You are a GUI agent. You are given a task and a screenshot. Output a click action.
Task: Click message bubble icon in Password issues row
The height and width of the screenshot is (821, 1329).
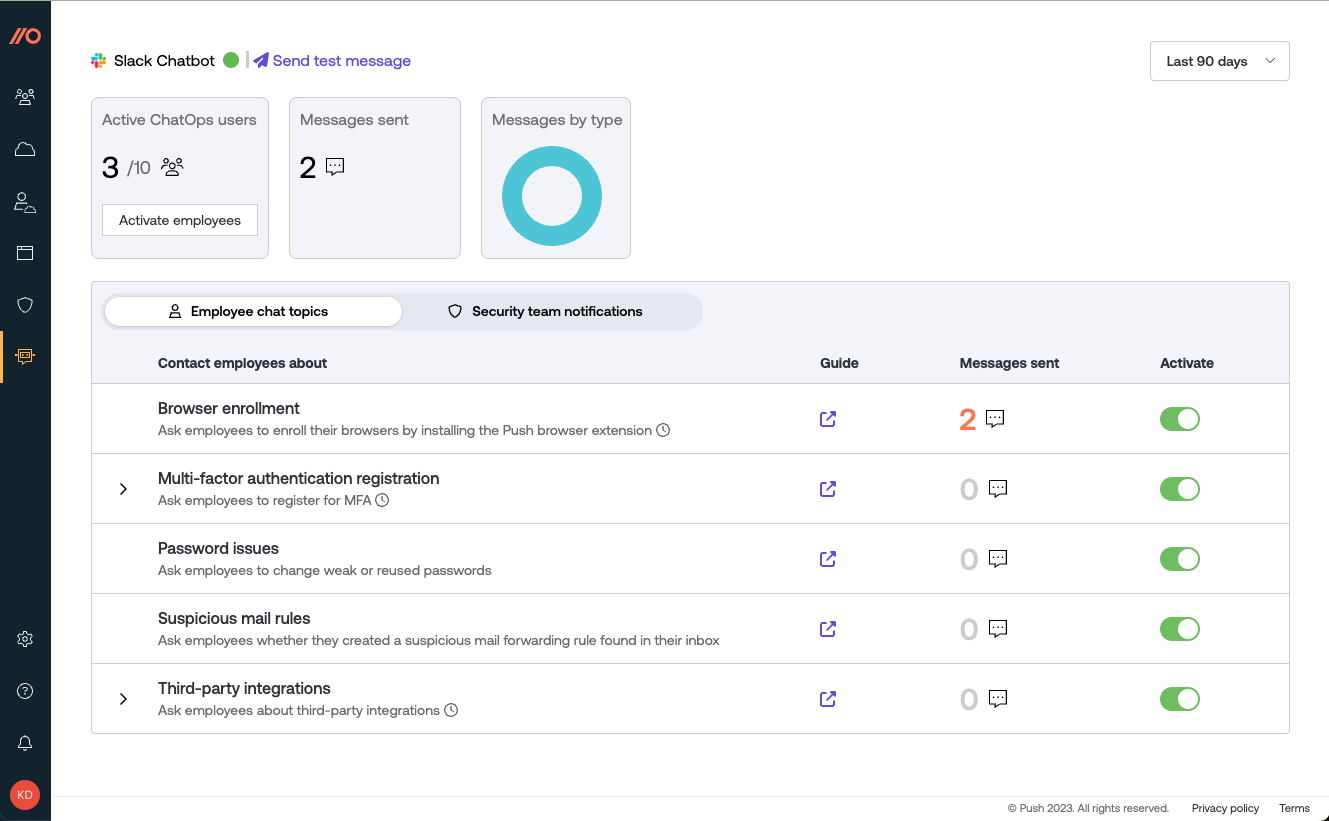click(x=998, y=559)
